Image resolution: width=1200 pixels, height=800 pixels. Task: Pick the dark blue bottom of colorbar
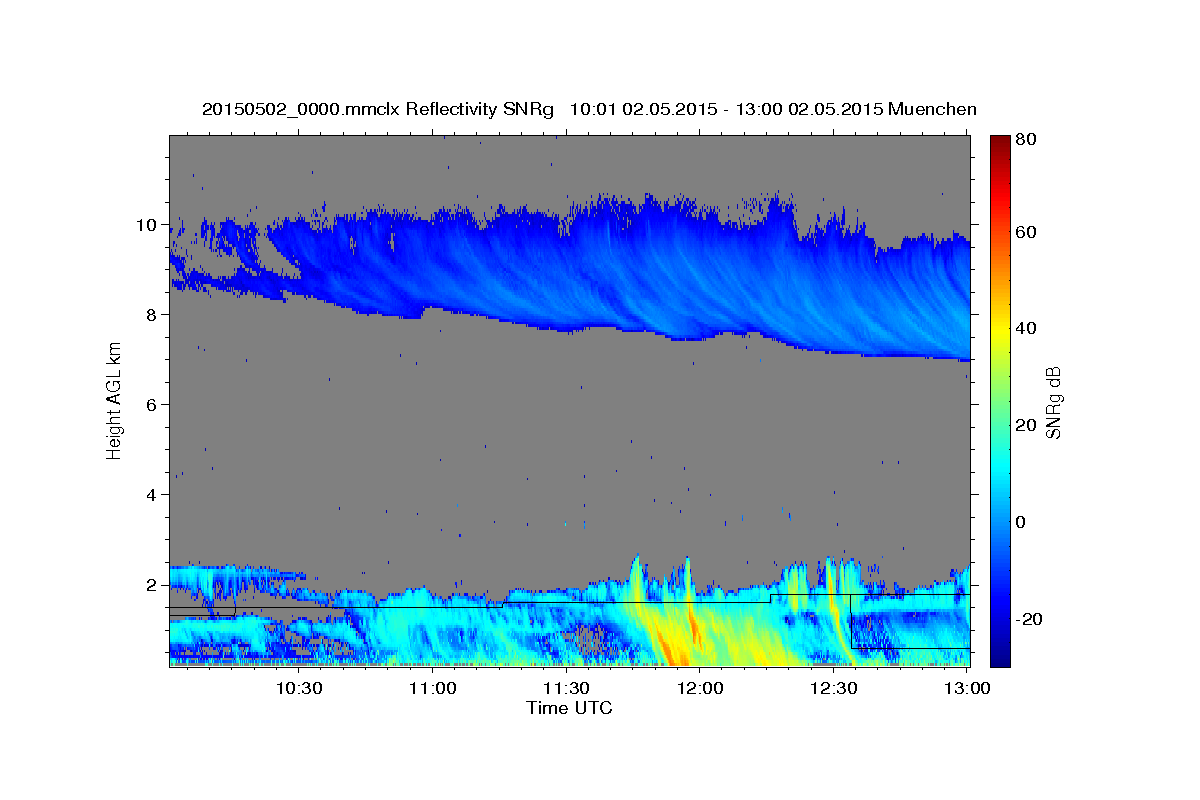point(999,655)
